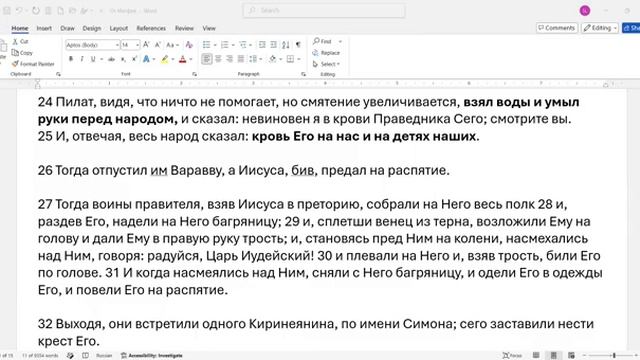Image resolution: width=640 pixels, height=360 pixels.
Task: Open the font name dropdown
Action: click(117, 45)
